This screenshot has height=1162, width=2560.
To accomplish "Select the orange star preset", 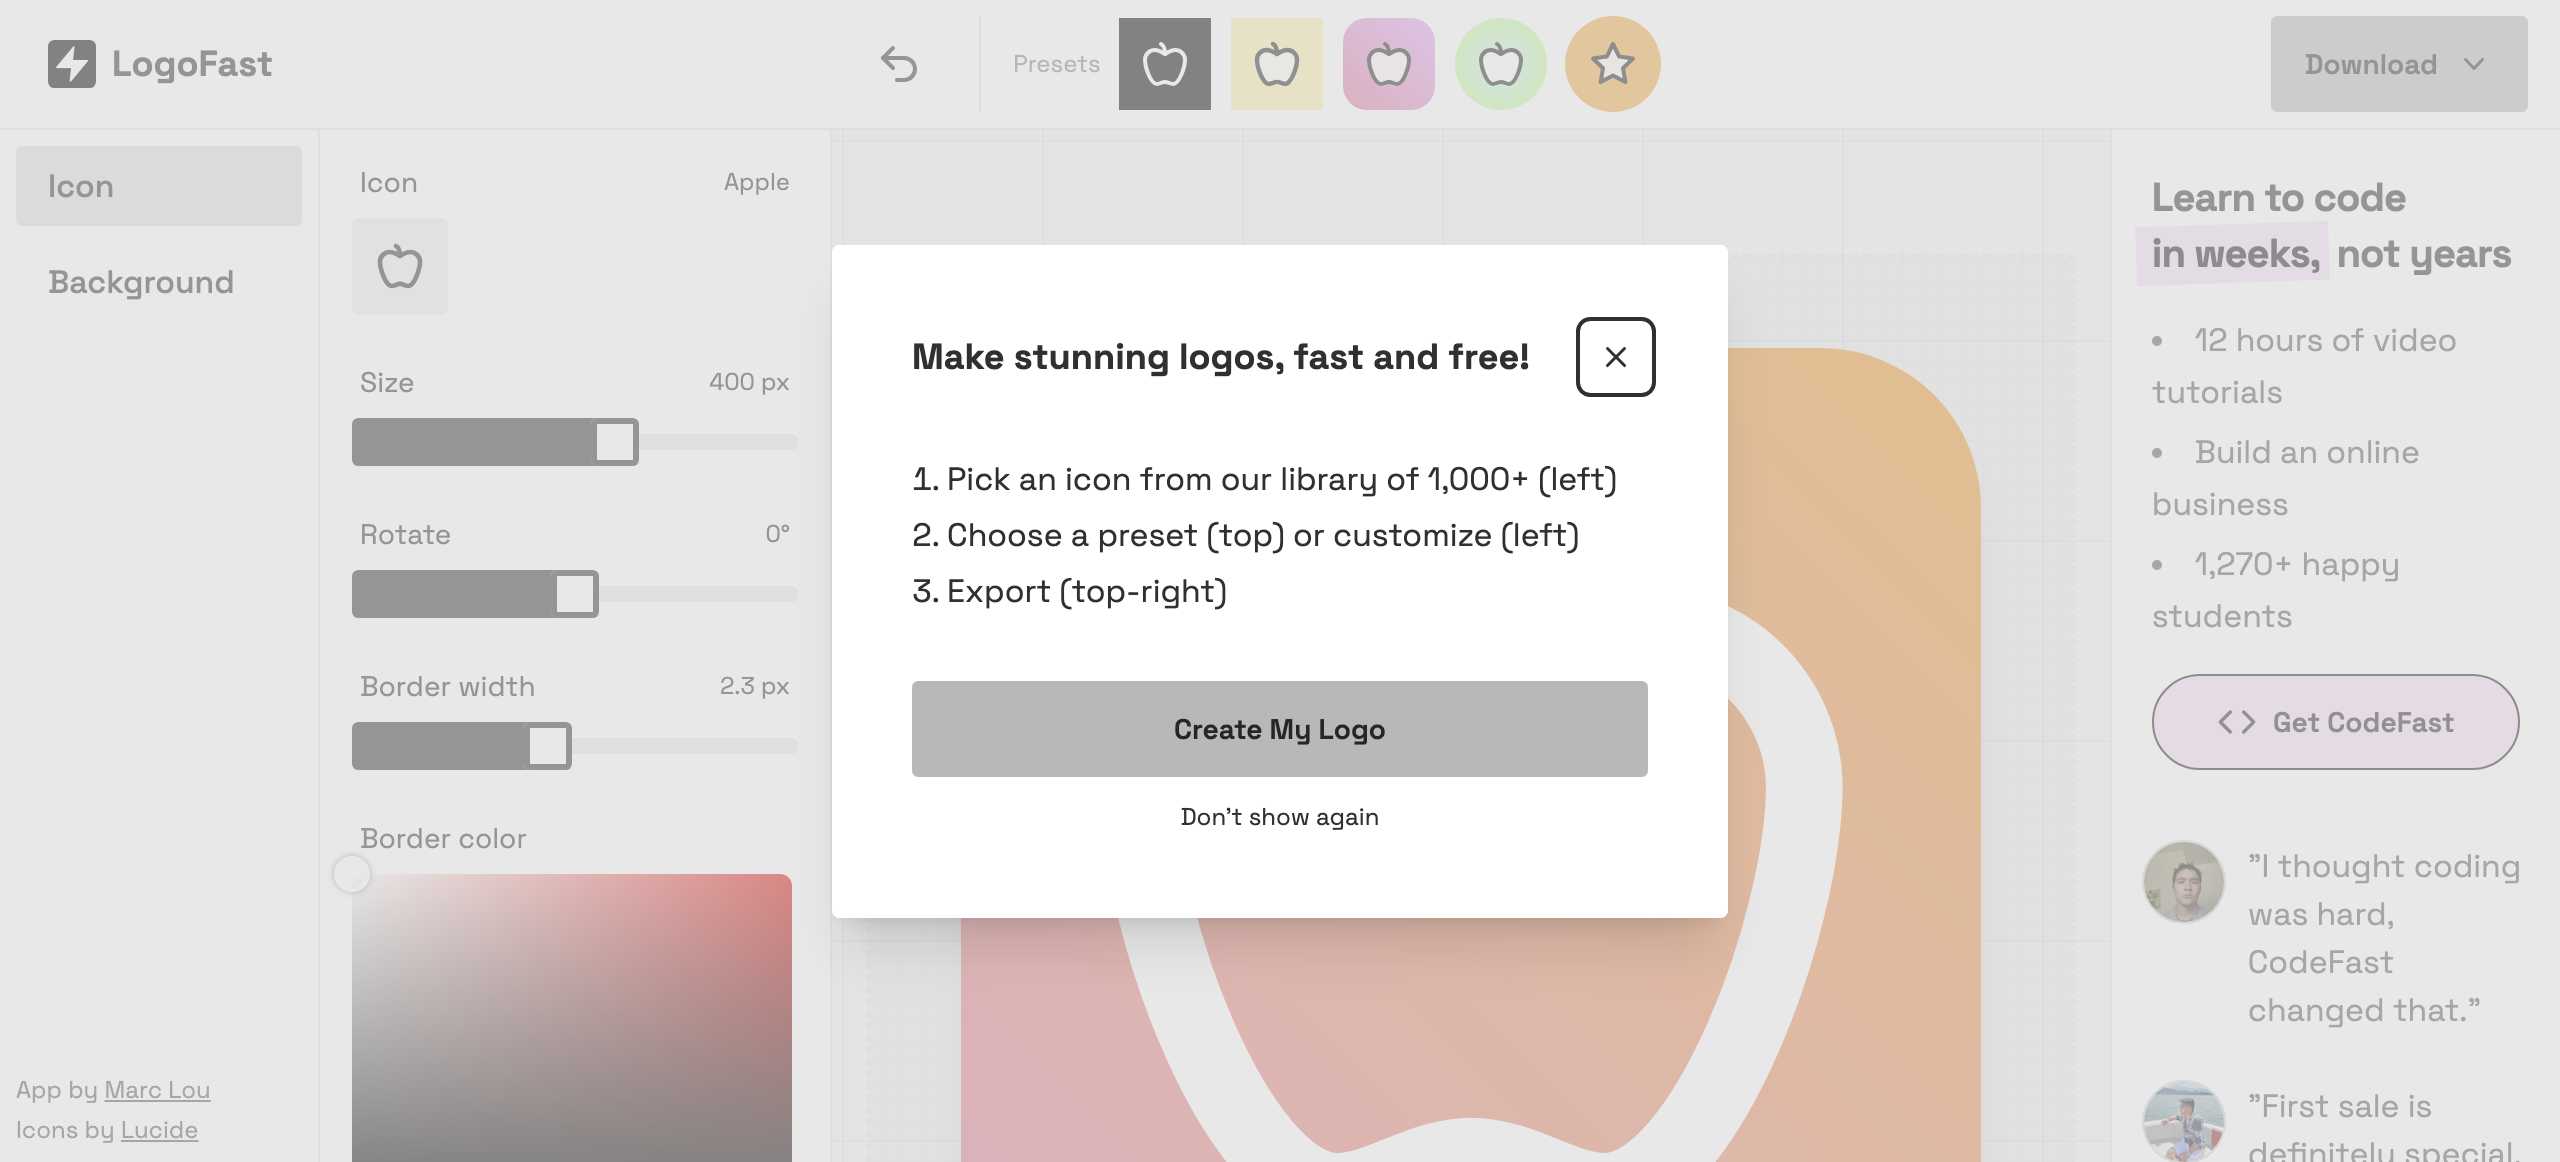I will (x=1612, y=64).
